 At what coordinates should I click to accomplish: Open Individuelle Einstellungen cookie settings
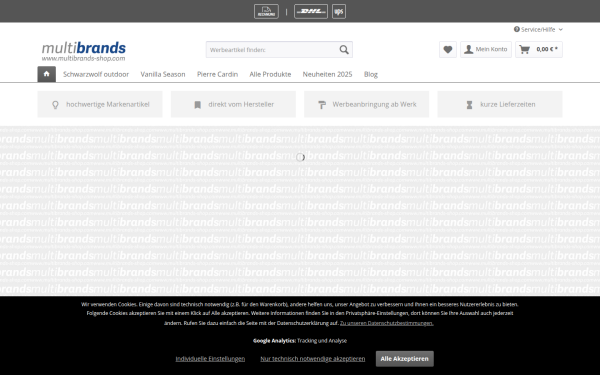(x=210, y=359)
